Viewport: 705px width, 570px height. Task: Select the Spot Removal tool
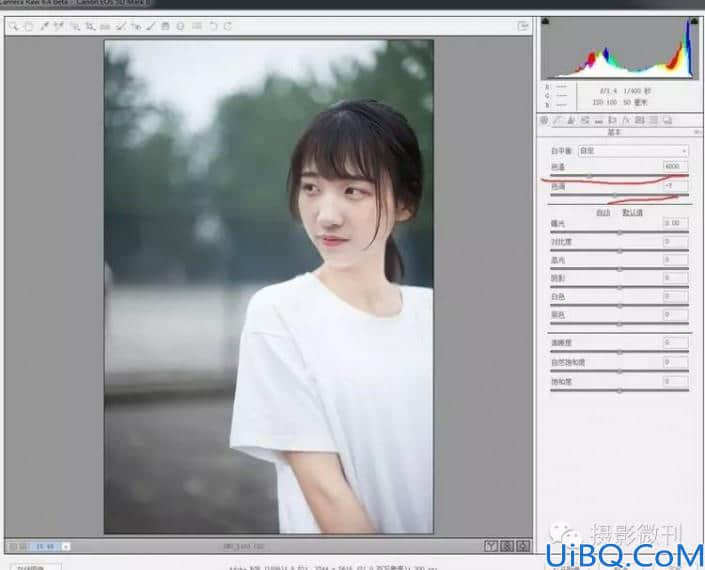tap(120, 27)
